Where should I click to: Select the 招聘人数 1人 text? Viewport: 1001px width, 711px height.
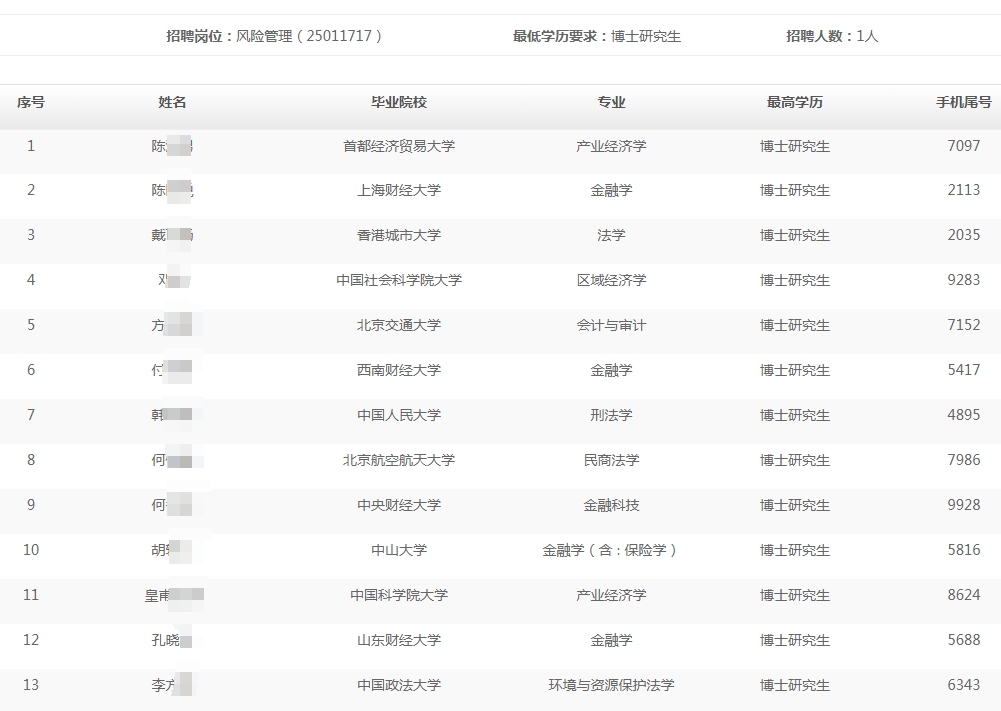point(832,36)
